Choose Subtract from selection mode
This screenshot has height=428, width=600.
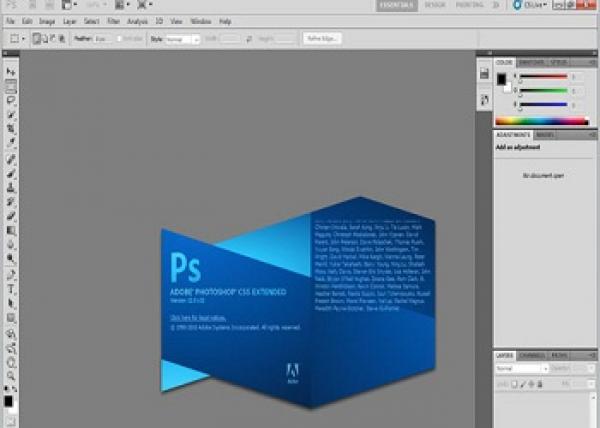53,39
